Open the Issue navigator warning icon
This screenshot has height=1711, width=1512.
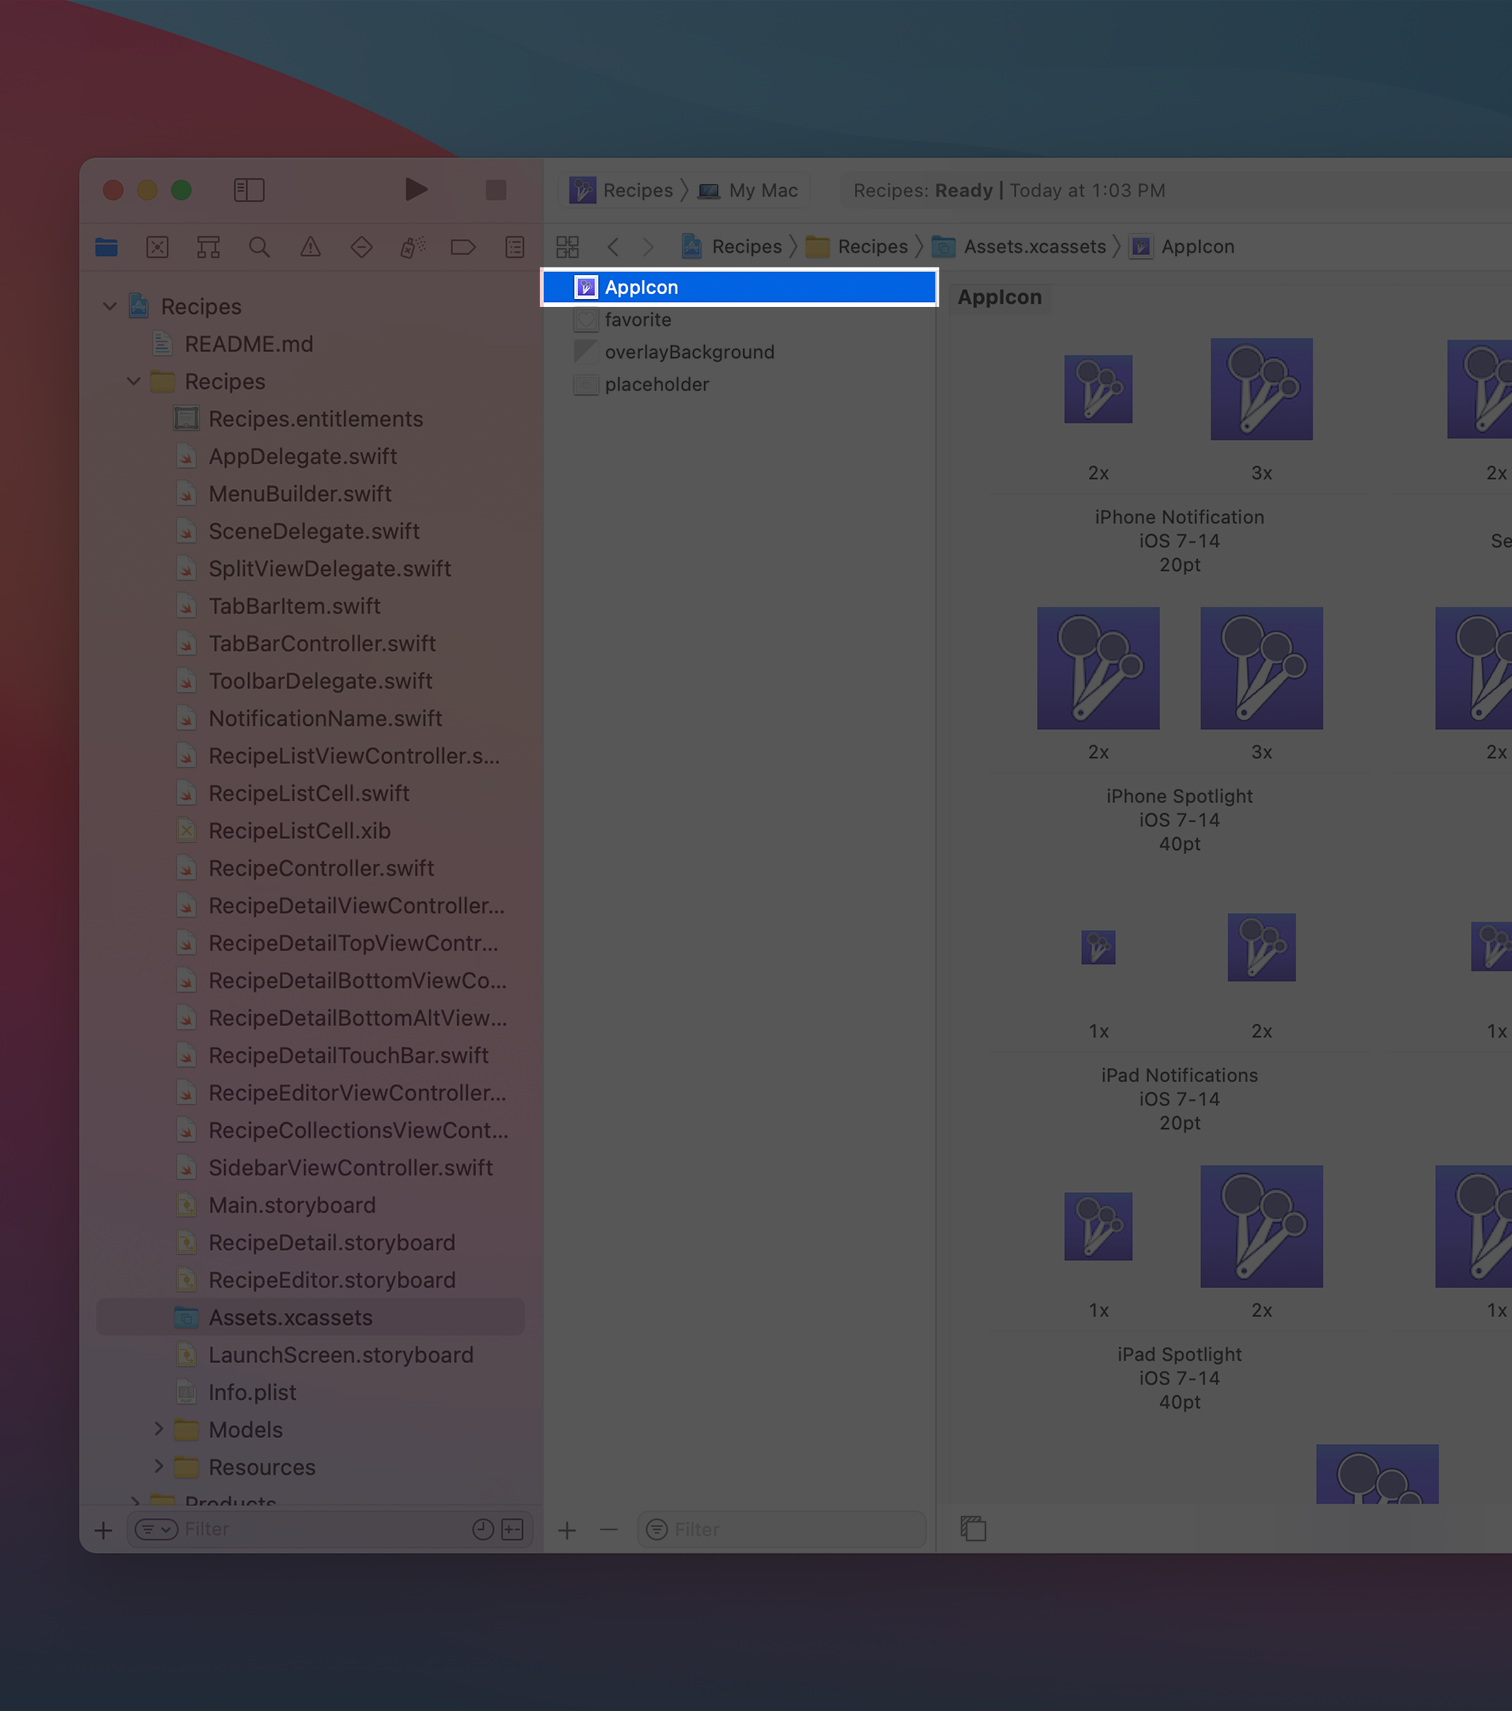311,247
